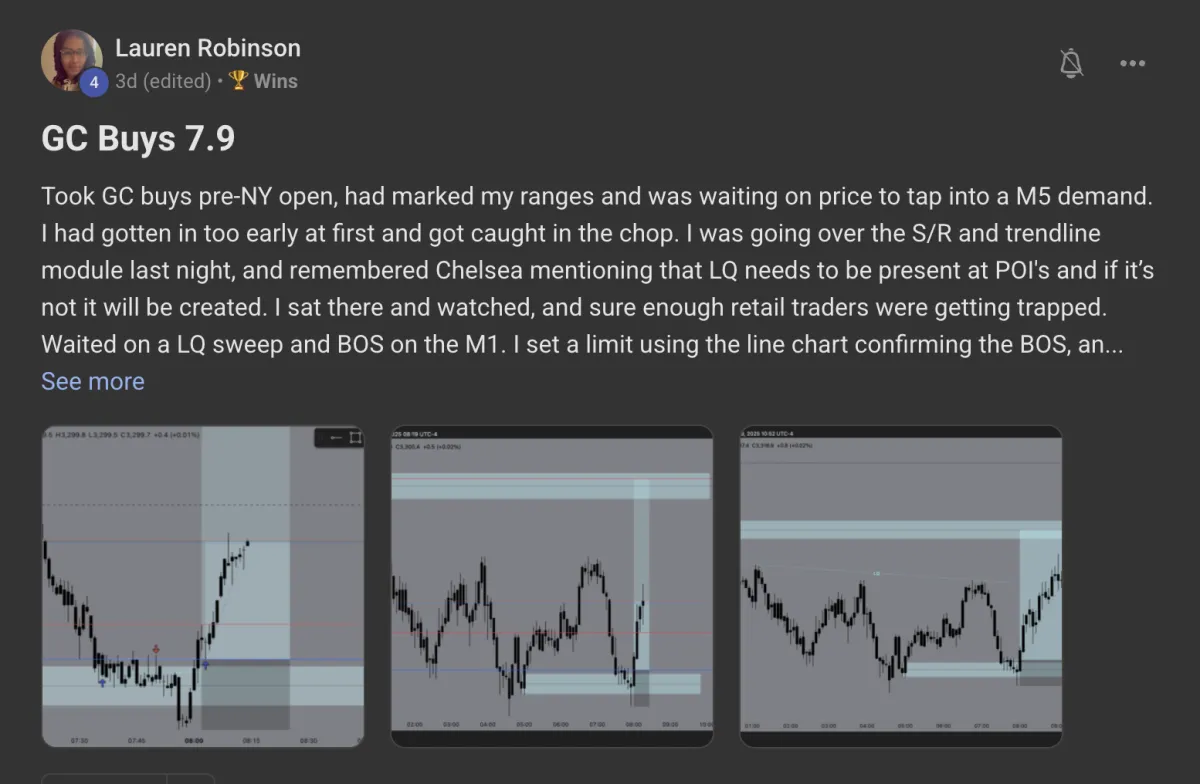
Task: Click blue up-arrow marker near 07:30 low
Action: [102, 682]
